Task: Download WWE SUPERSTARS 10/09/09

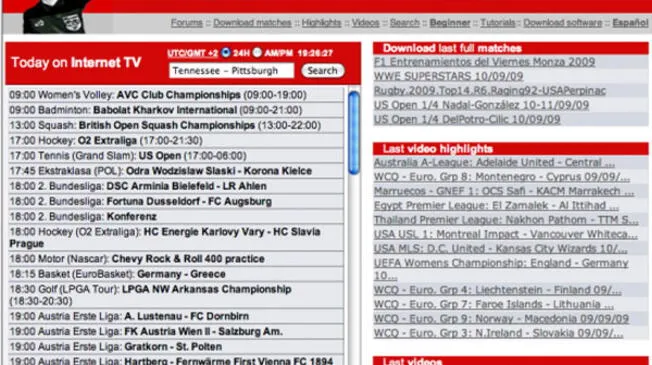Action: pos(448,76)
